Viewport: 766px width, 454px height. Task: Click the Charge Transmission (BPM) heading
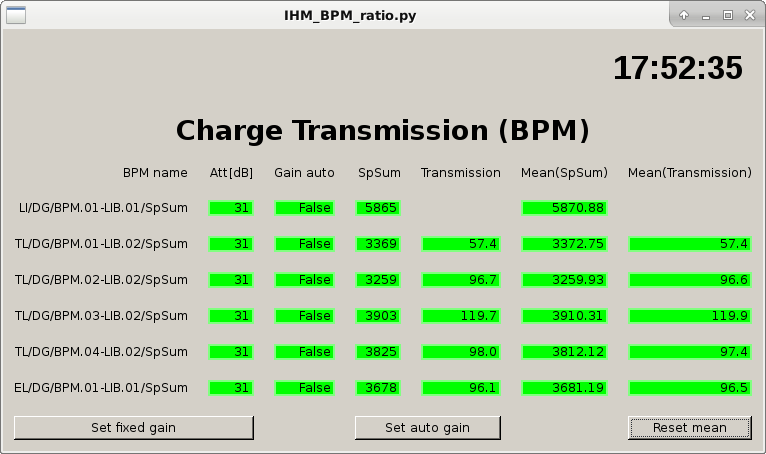pos(382,131)
